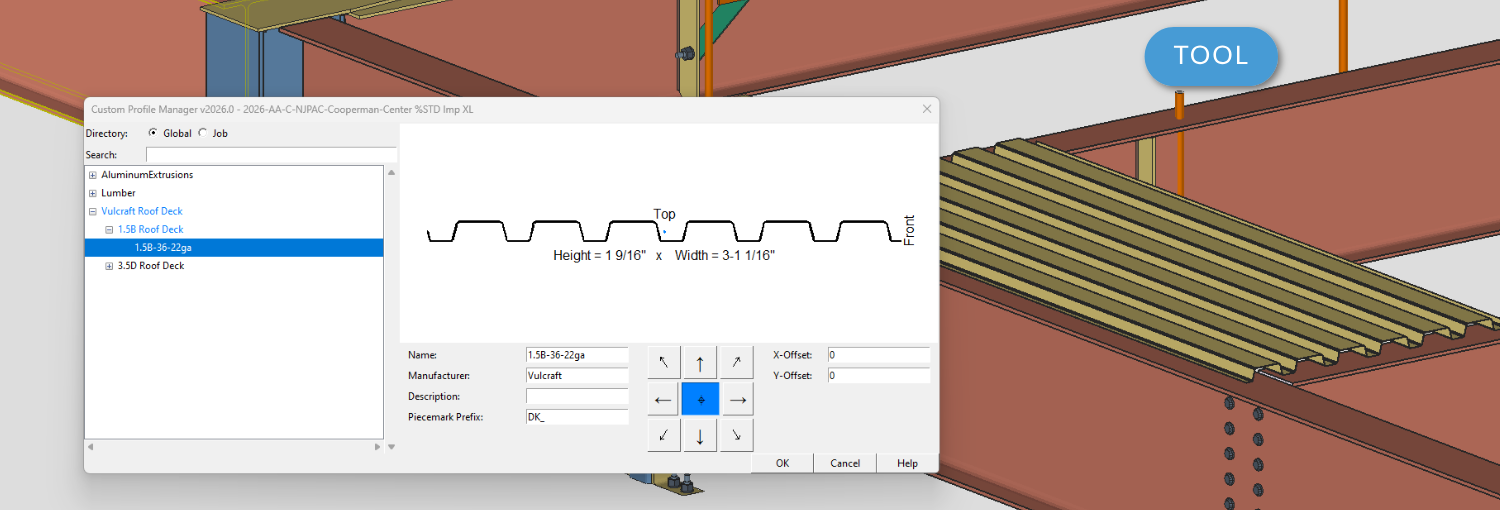Click the down-right arrow alignment button

coord(736,435)
